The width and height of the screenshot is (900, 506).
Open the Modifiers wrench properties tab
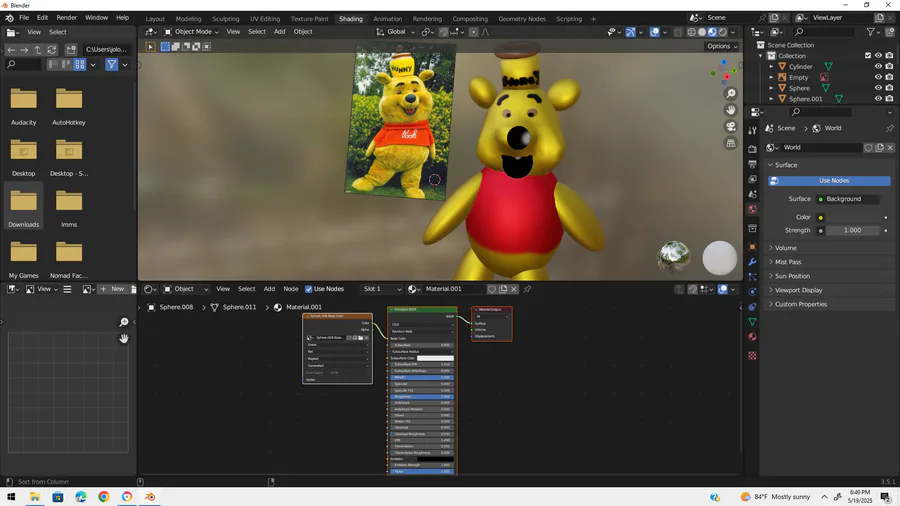[752, 262]
